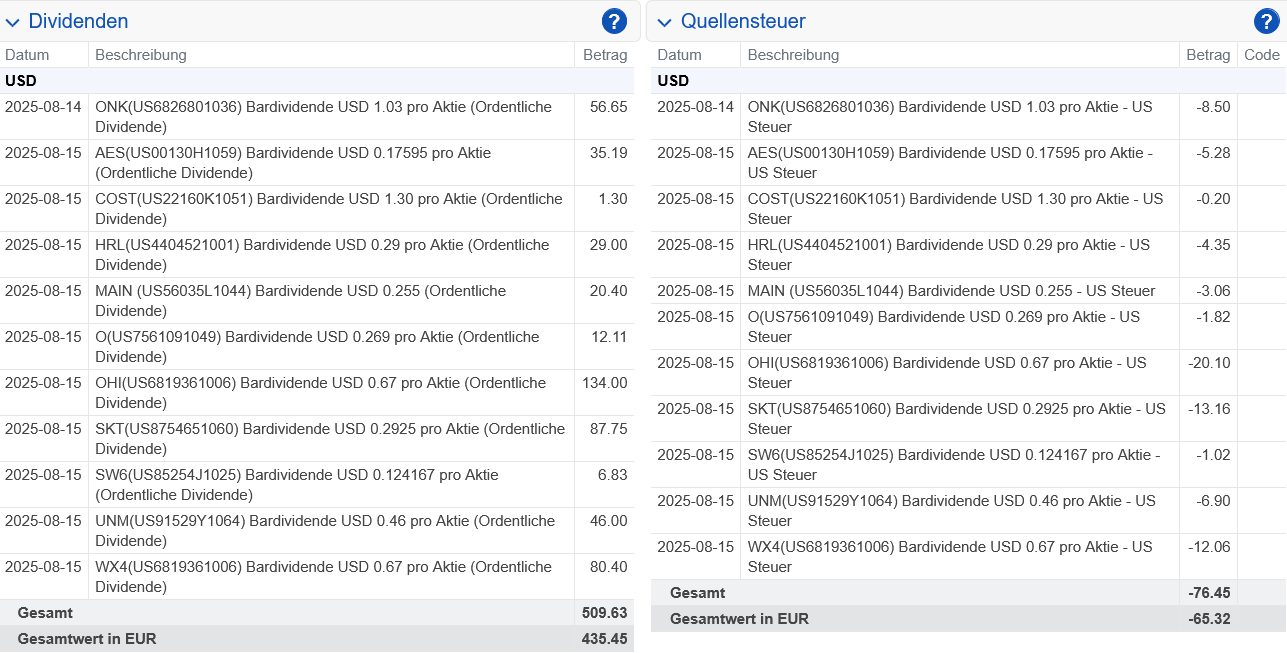This screenshot has width=1287, height=653.
Task: Collapse the Quellensteuer section chevron
Action: pos(665,22)
